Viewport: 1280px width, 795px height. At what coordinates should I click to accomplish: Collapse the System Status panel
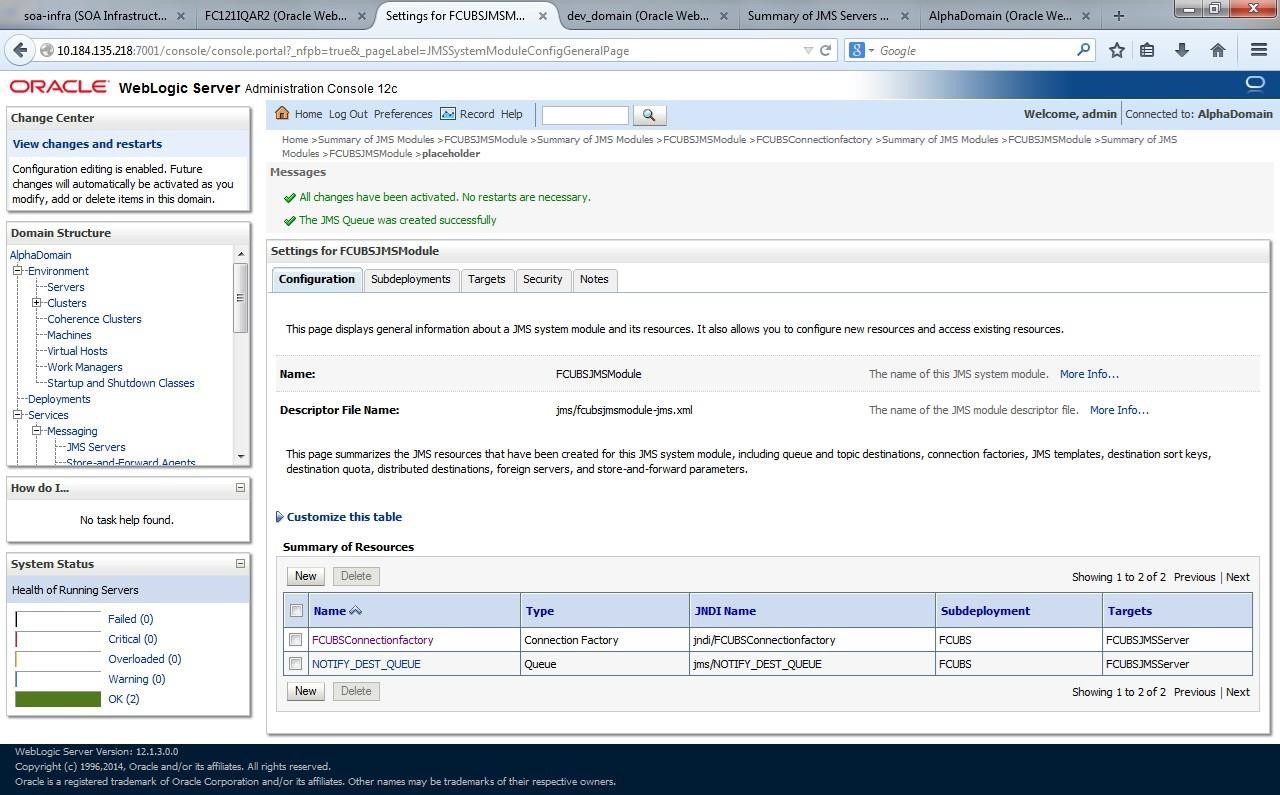(x=240, y=564)
